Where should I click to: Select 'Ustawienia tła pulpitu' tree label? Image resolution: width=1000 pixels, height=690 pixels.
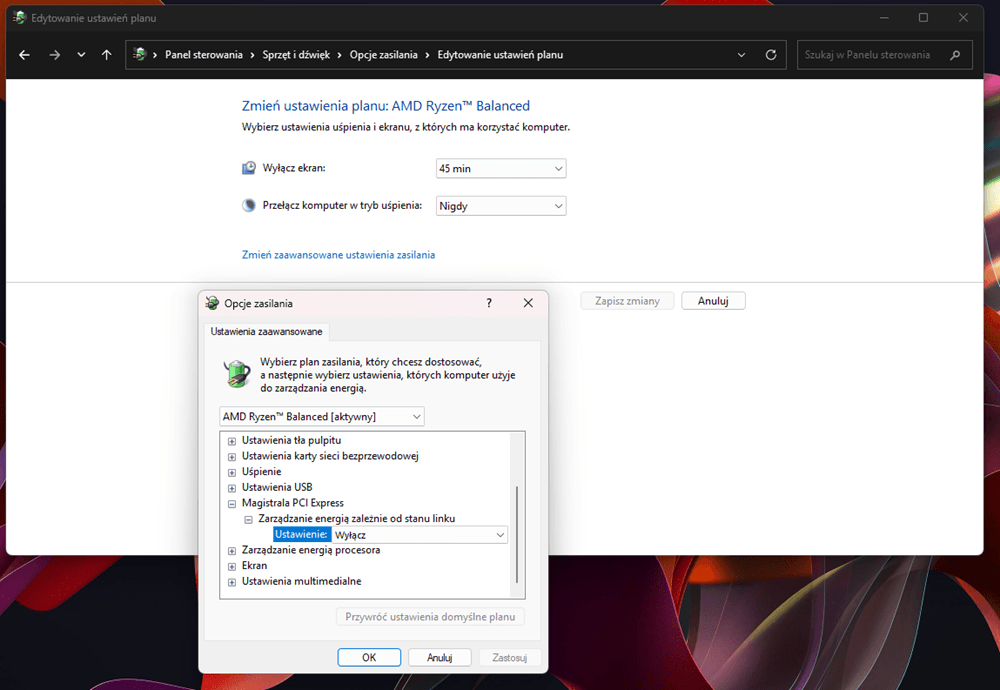291,440
